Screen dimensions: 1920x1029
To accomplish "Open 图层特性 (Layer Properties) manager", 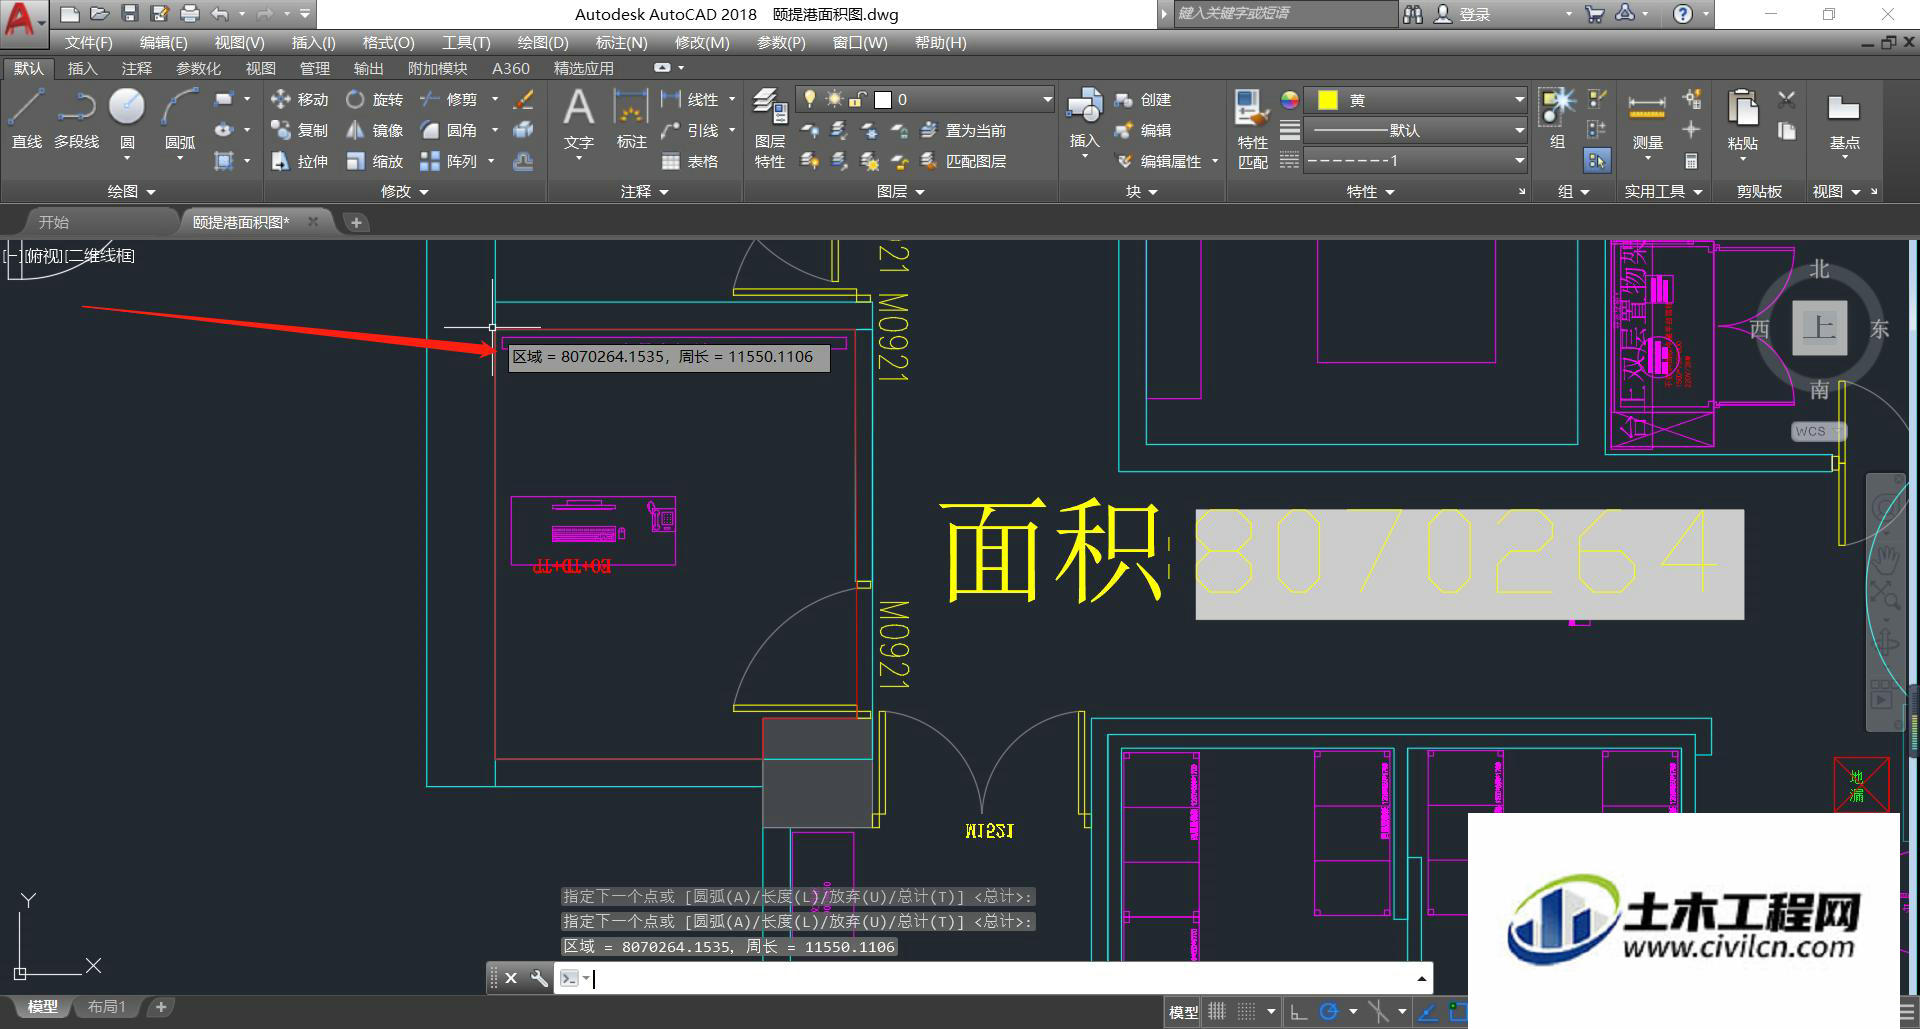I will 770,128.
